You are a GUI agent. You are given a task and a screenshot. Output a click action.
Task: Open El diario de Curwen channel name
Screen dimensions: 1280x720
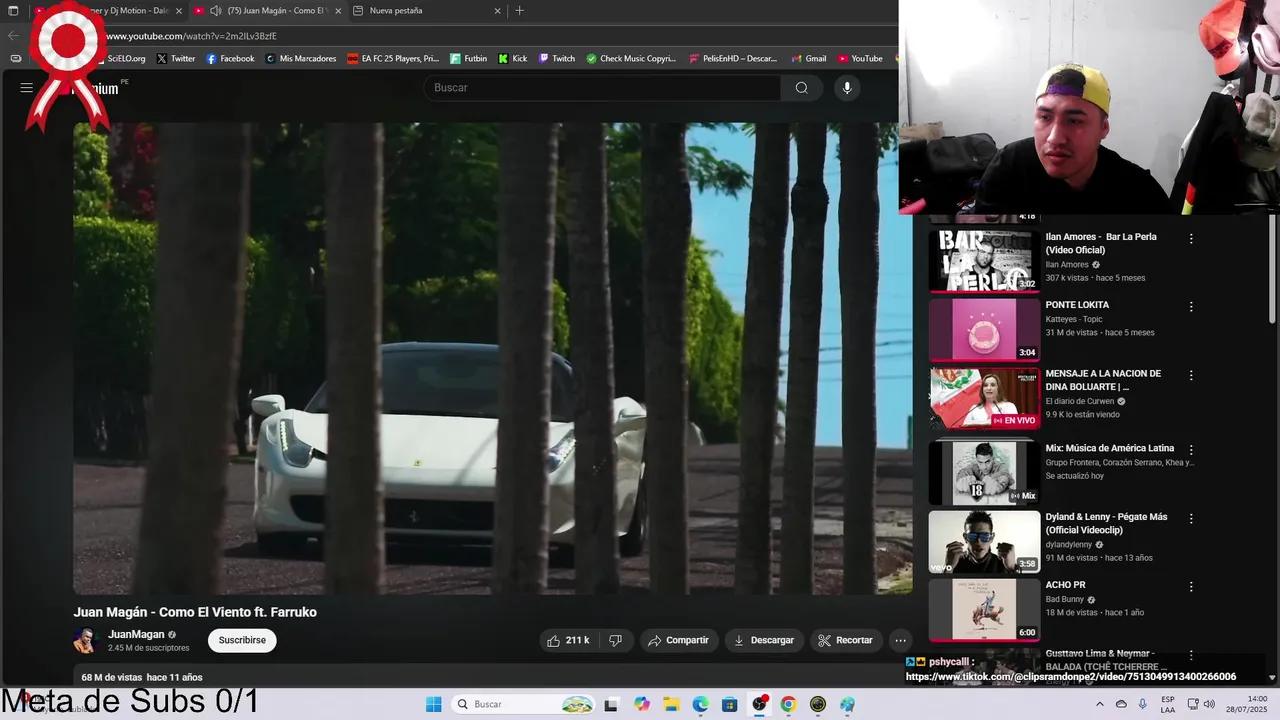click(1079, 401)
